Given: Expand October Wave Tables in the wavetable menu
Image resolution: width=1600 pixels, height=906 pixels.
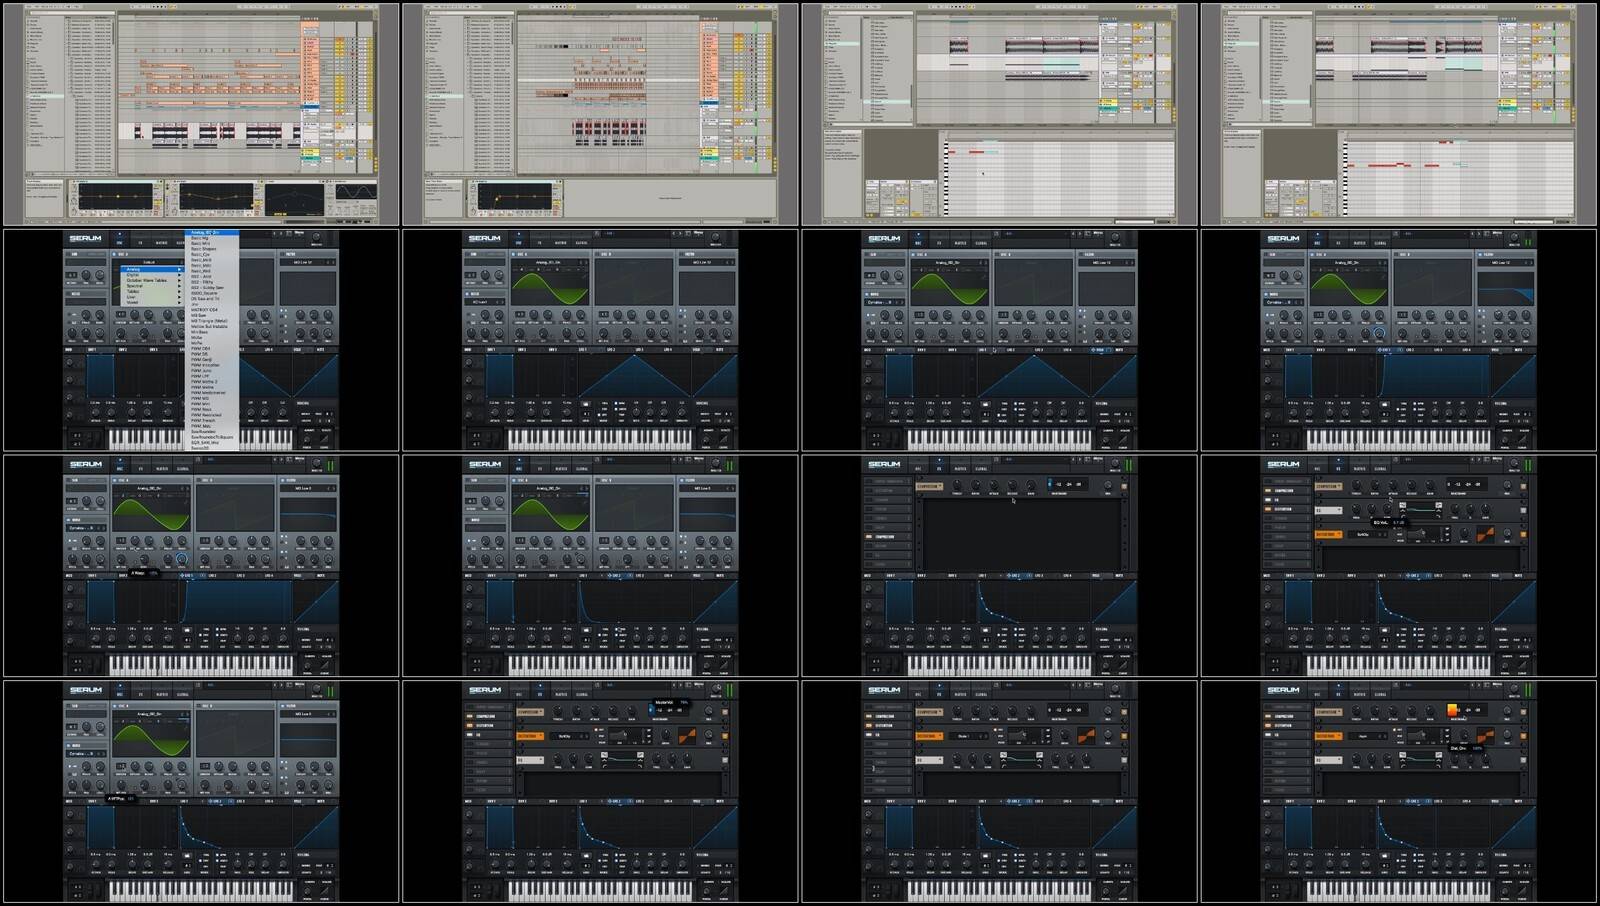Looking at the screenshot, I should click(152, 280).
